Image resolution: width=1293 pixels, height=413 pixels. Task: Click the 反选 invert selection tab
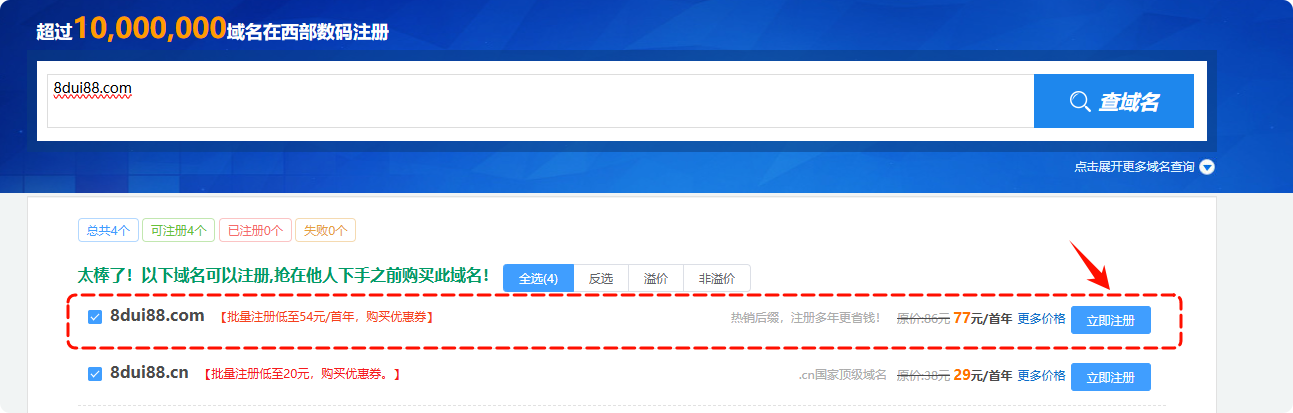tap(600, 278)
